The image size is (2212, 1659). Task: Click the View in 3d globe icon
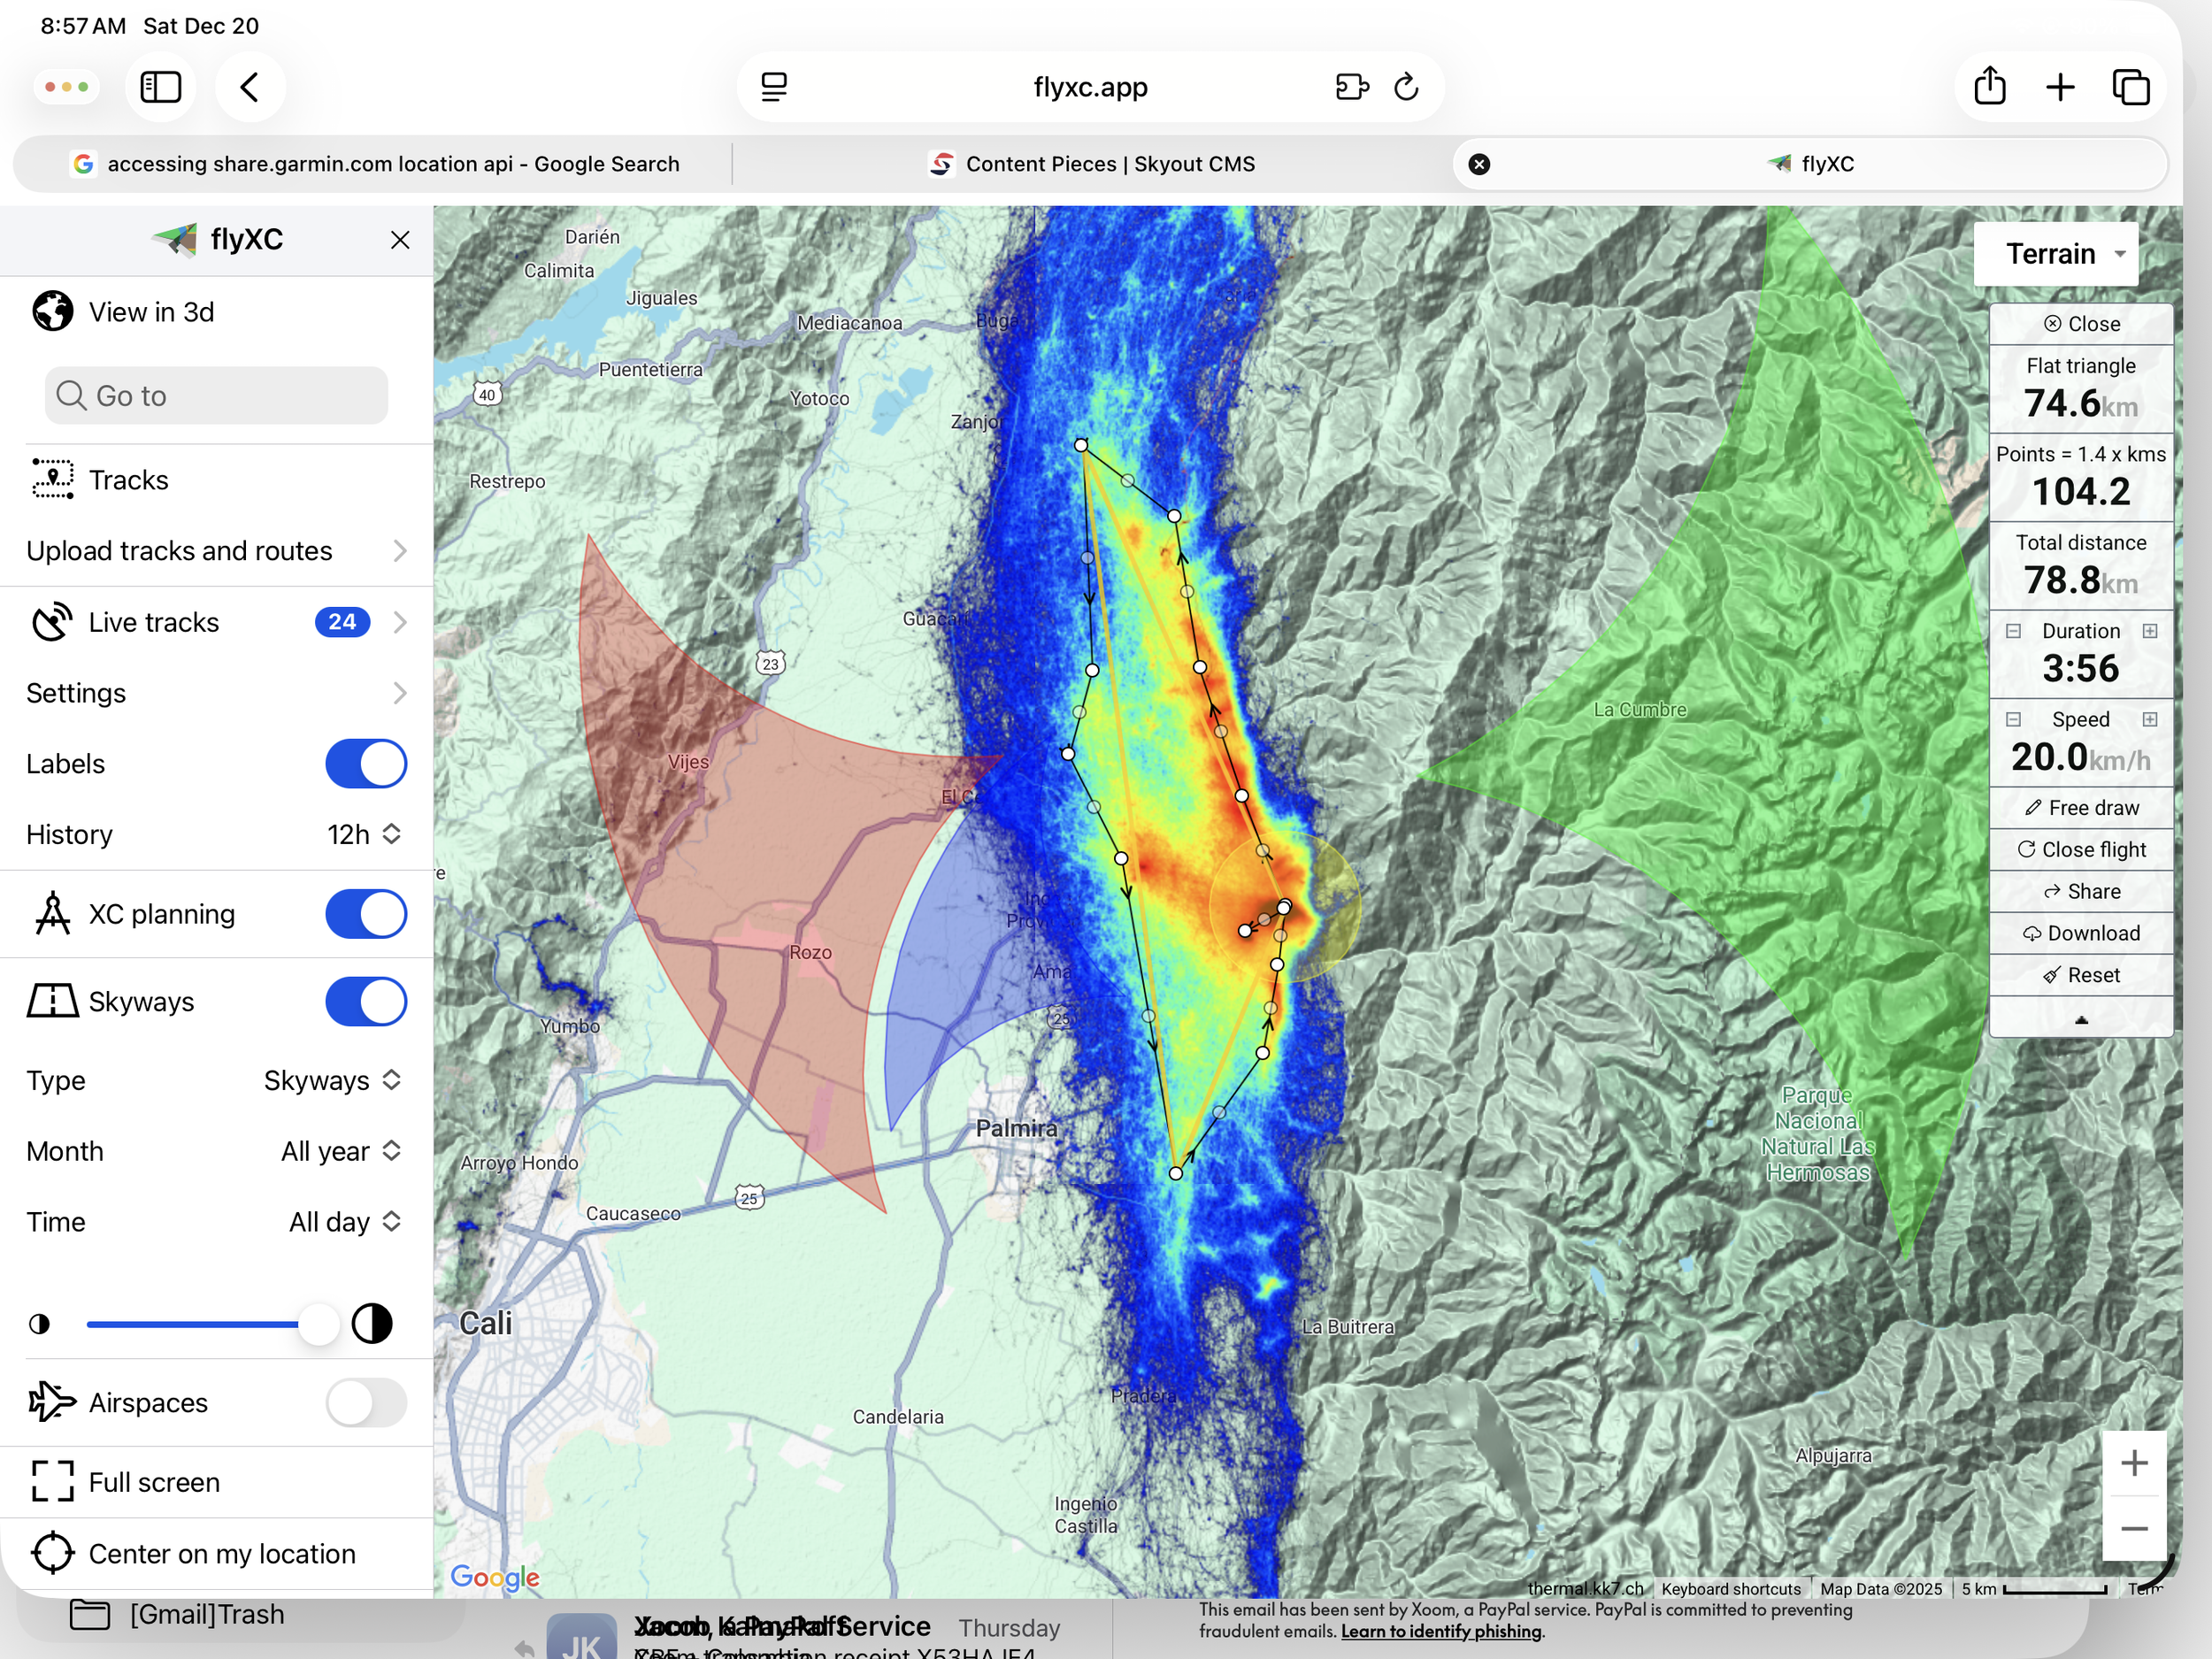coord(52,311)
